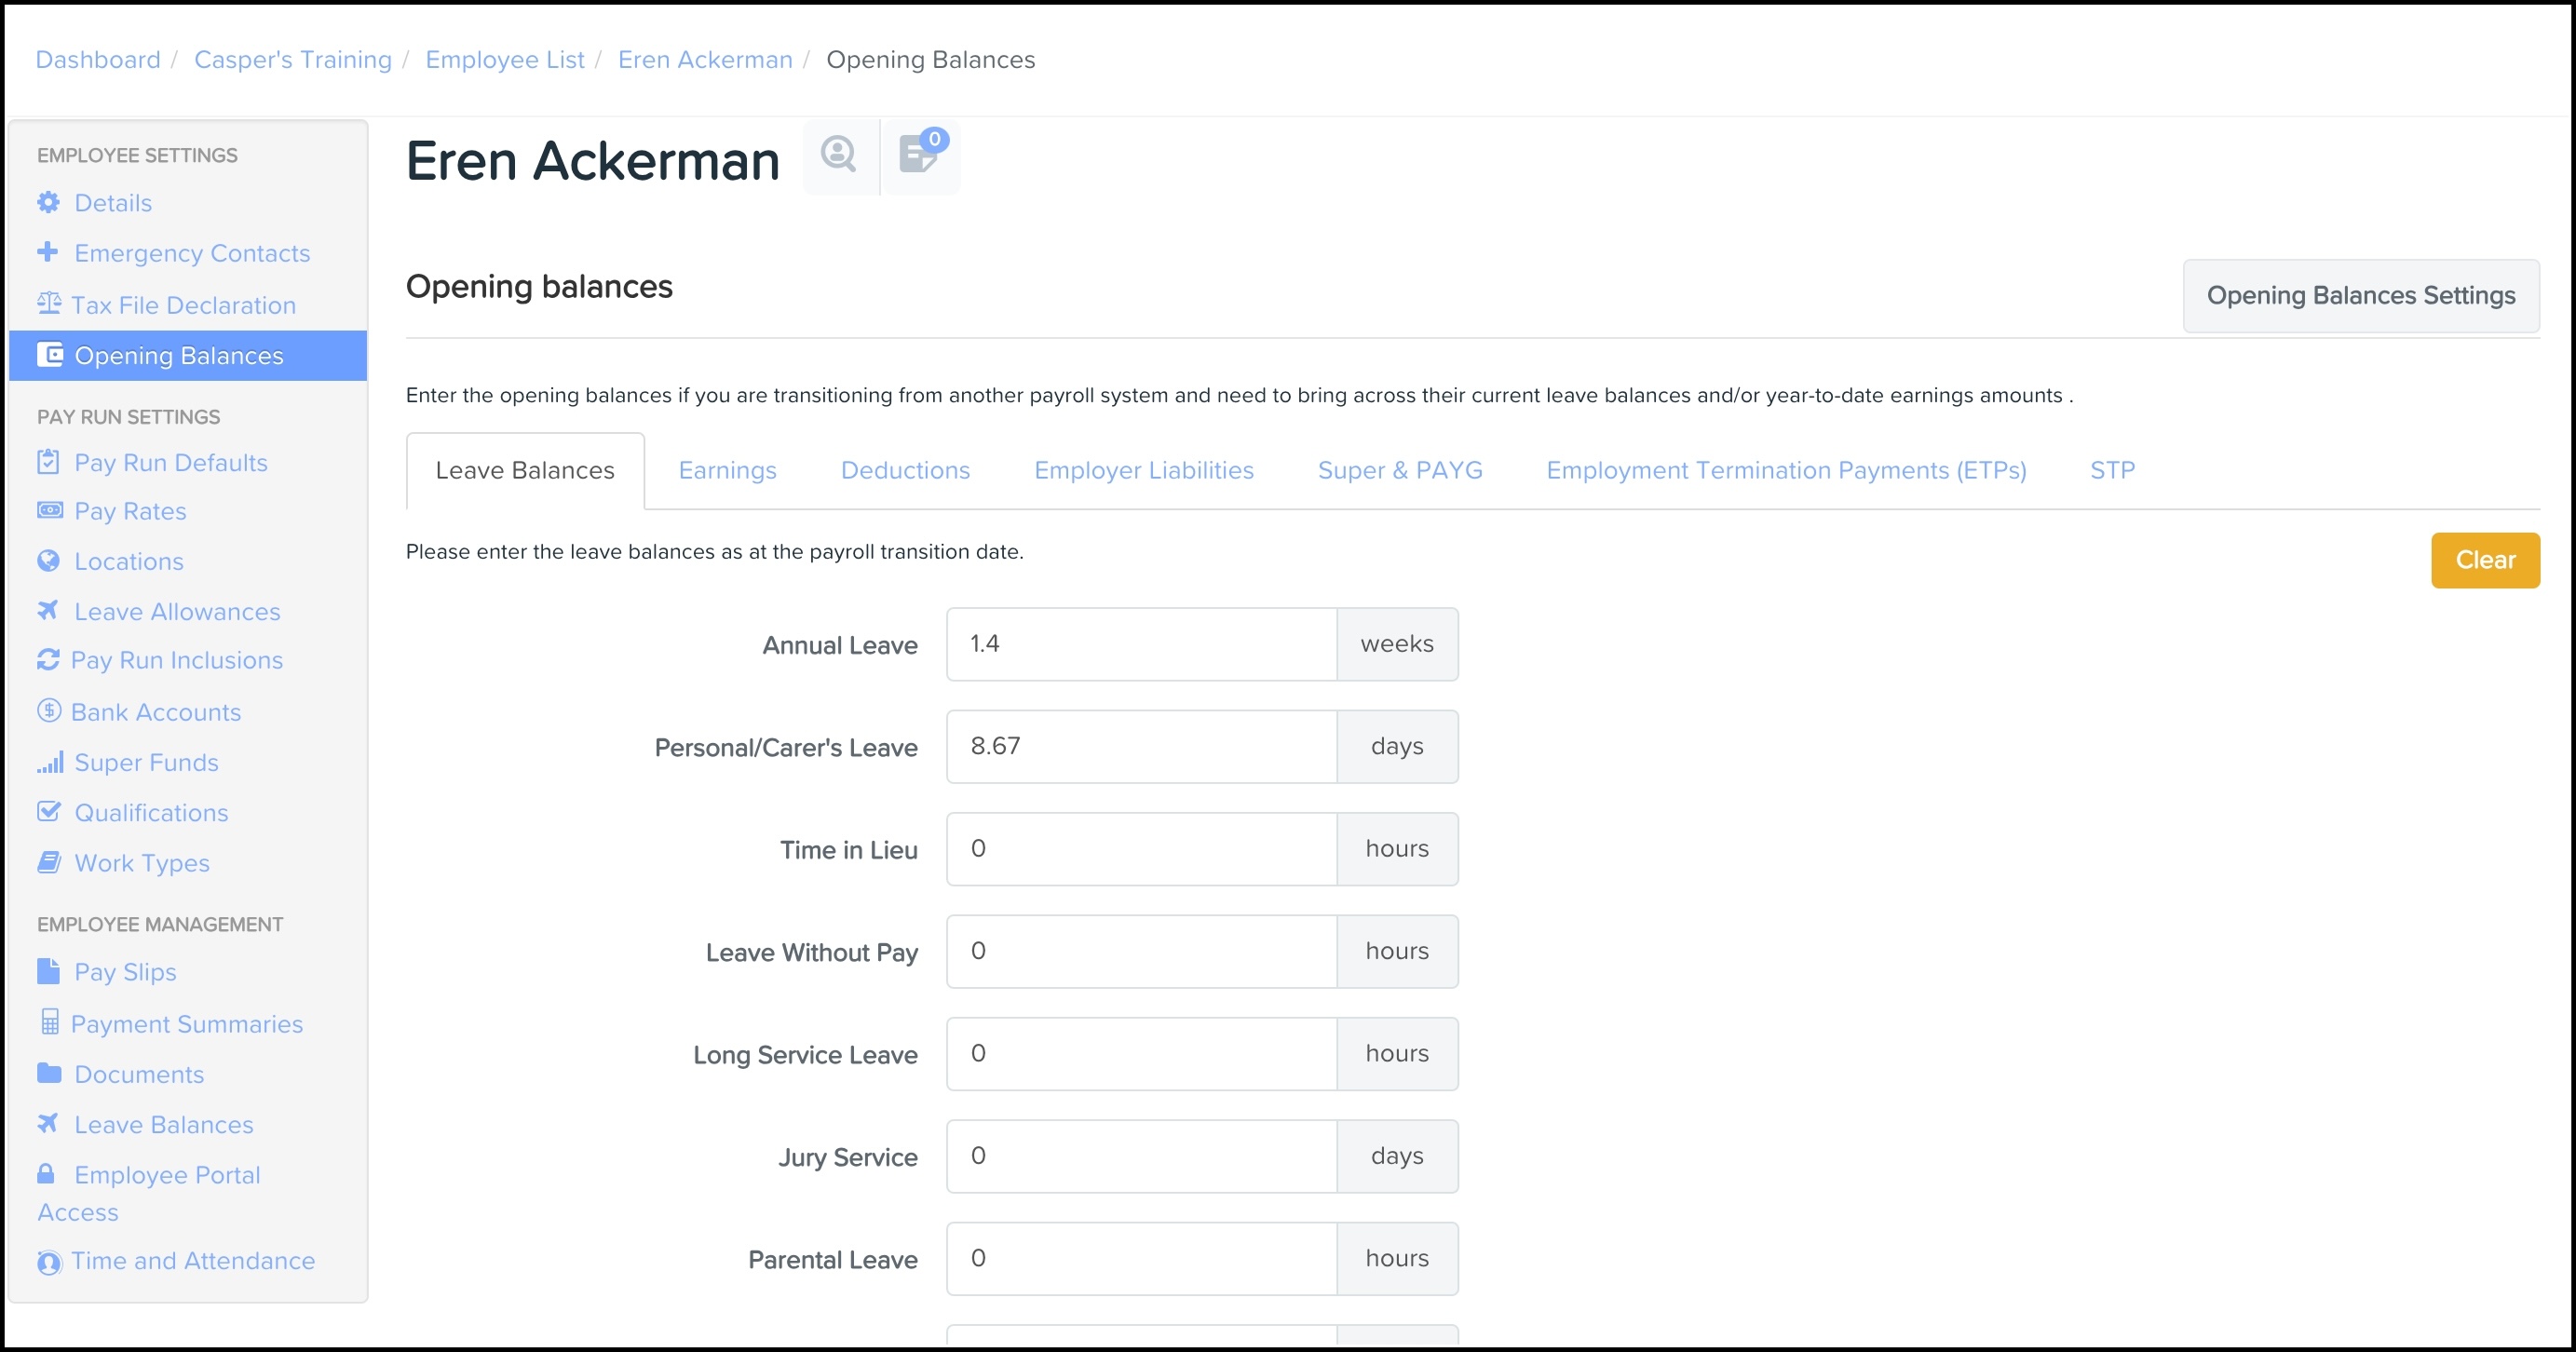Open Opening Balances Settings
Screen dimensions: 2576x1352
[2360, 296]
